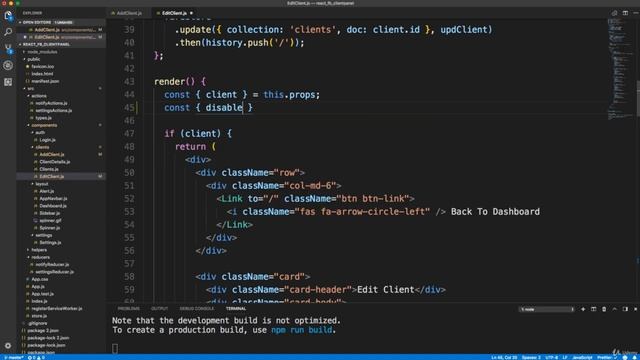The width and height of the screenshot is (640, 360).
Task: Open the notifications bell in the status bar
Action: [635, 358]
